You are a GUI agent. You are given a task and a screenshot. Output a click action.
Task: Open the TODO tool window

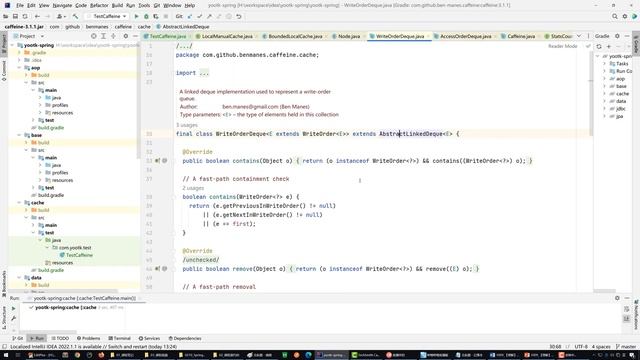coord(60,338)
